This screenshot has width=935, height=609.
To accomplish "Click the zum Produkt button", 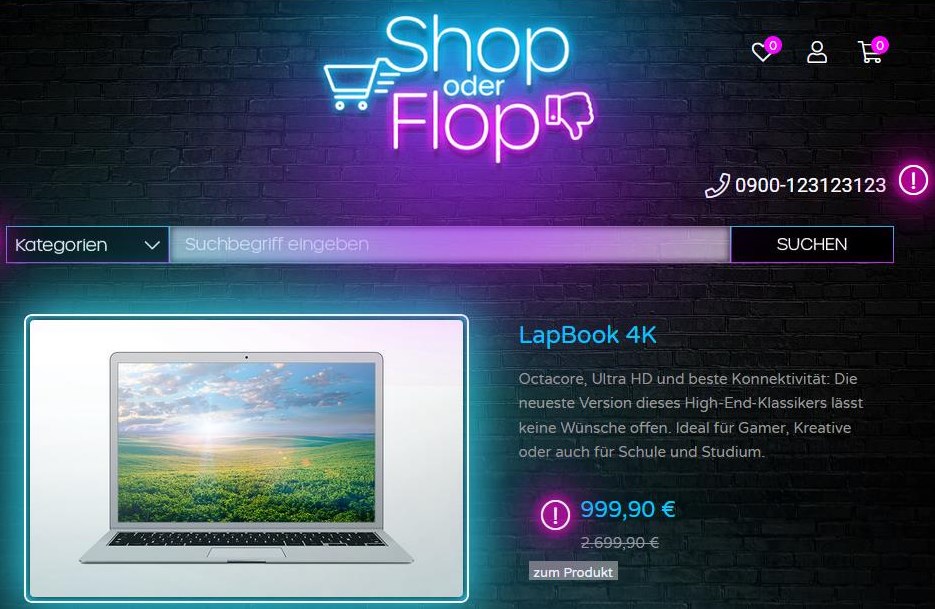I will pos(573,572).
